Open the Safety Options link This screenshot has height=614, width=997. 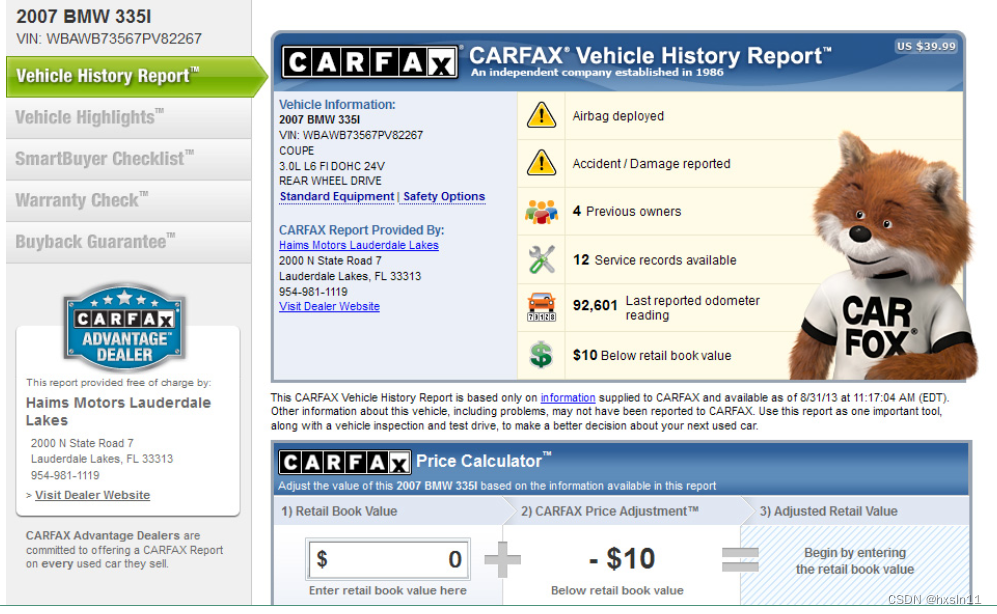click(x=444, y=196)
